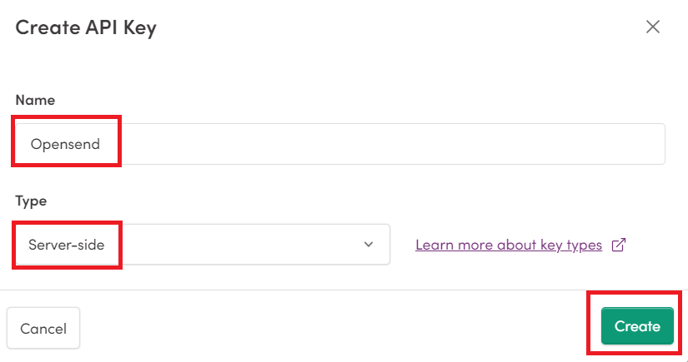
Task: Submit the form with Create
Action: pos(637,326)
